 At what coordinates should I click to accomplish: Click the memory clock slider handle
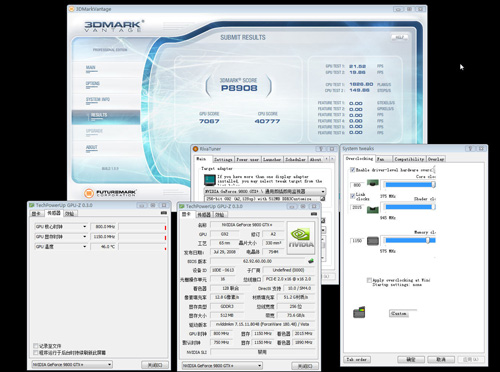tap(428, 240)
